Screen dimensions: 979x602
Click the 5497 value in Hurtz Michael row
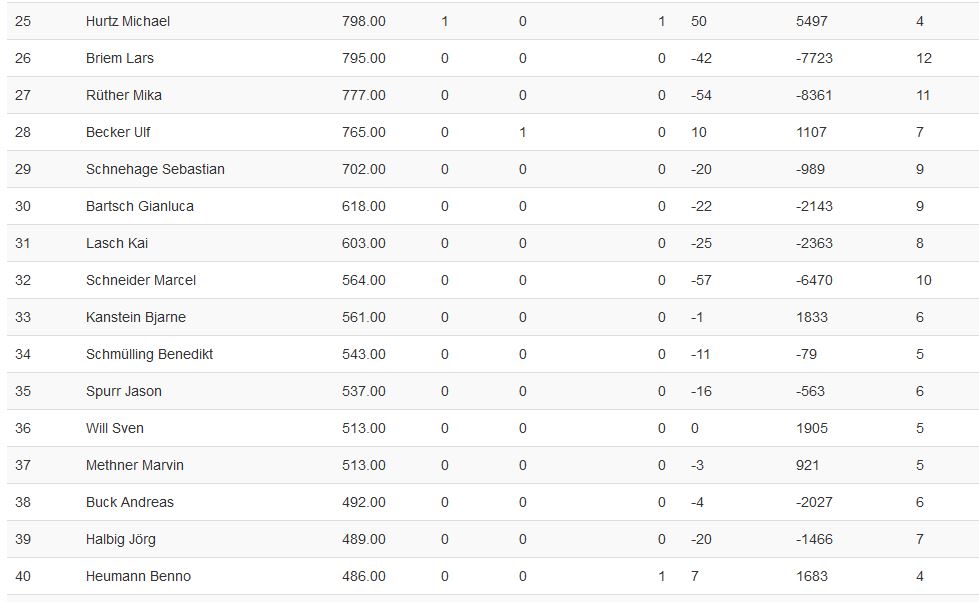pyautogui.click(x=812, y=21)
